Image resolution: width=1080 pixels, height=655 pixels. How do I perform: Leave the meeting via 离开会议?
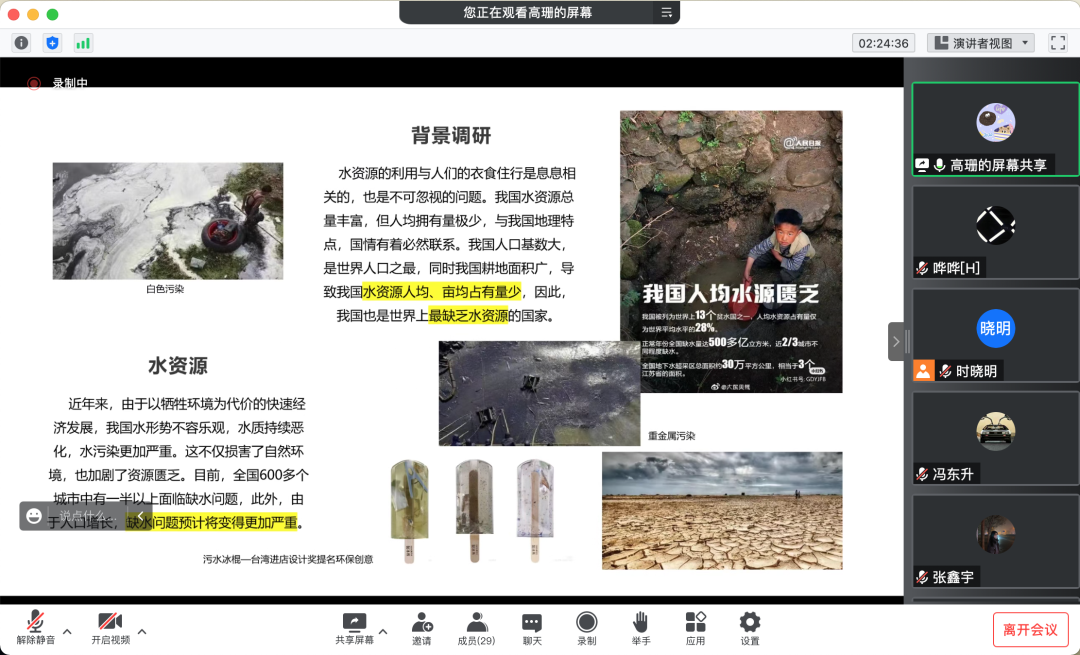1029,629
